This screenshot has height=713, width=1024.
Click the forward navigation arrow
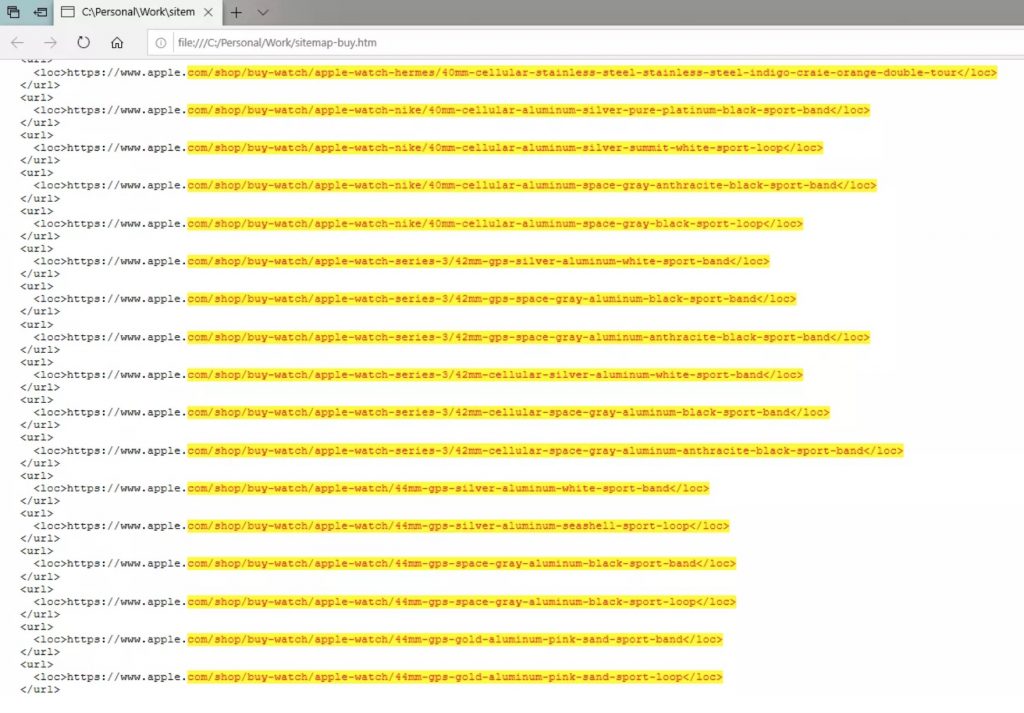[50, 43]
